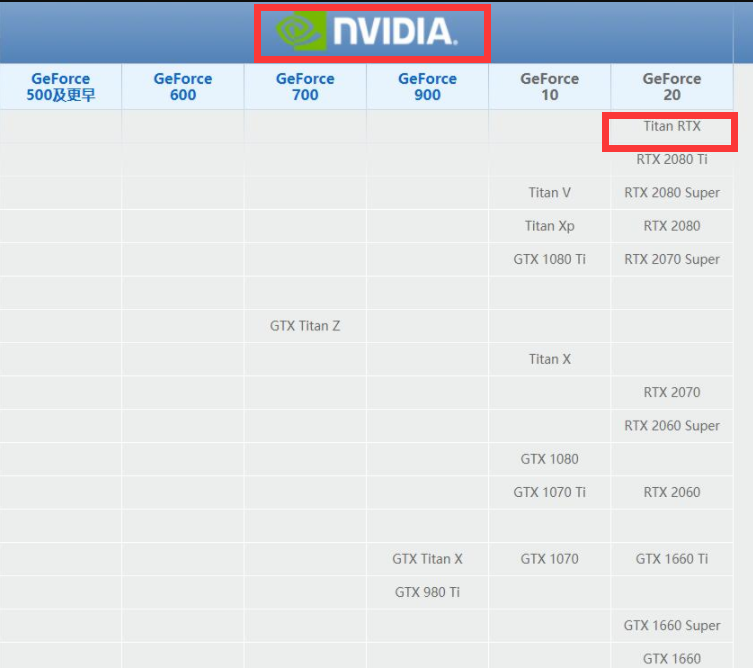Click the GTX Titan X entry

point(427,559)
